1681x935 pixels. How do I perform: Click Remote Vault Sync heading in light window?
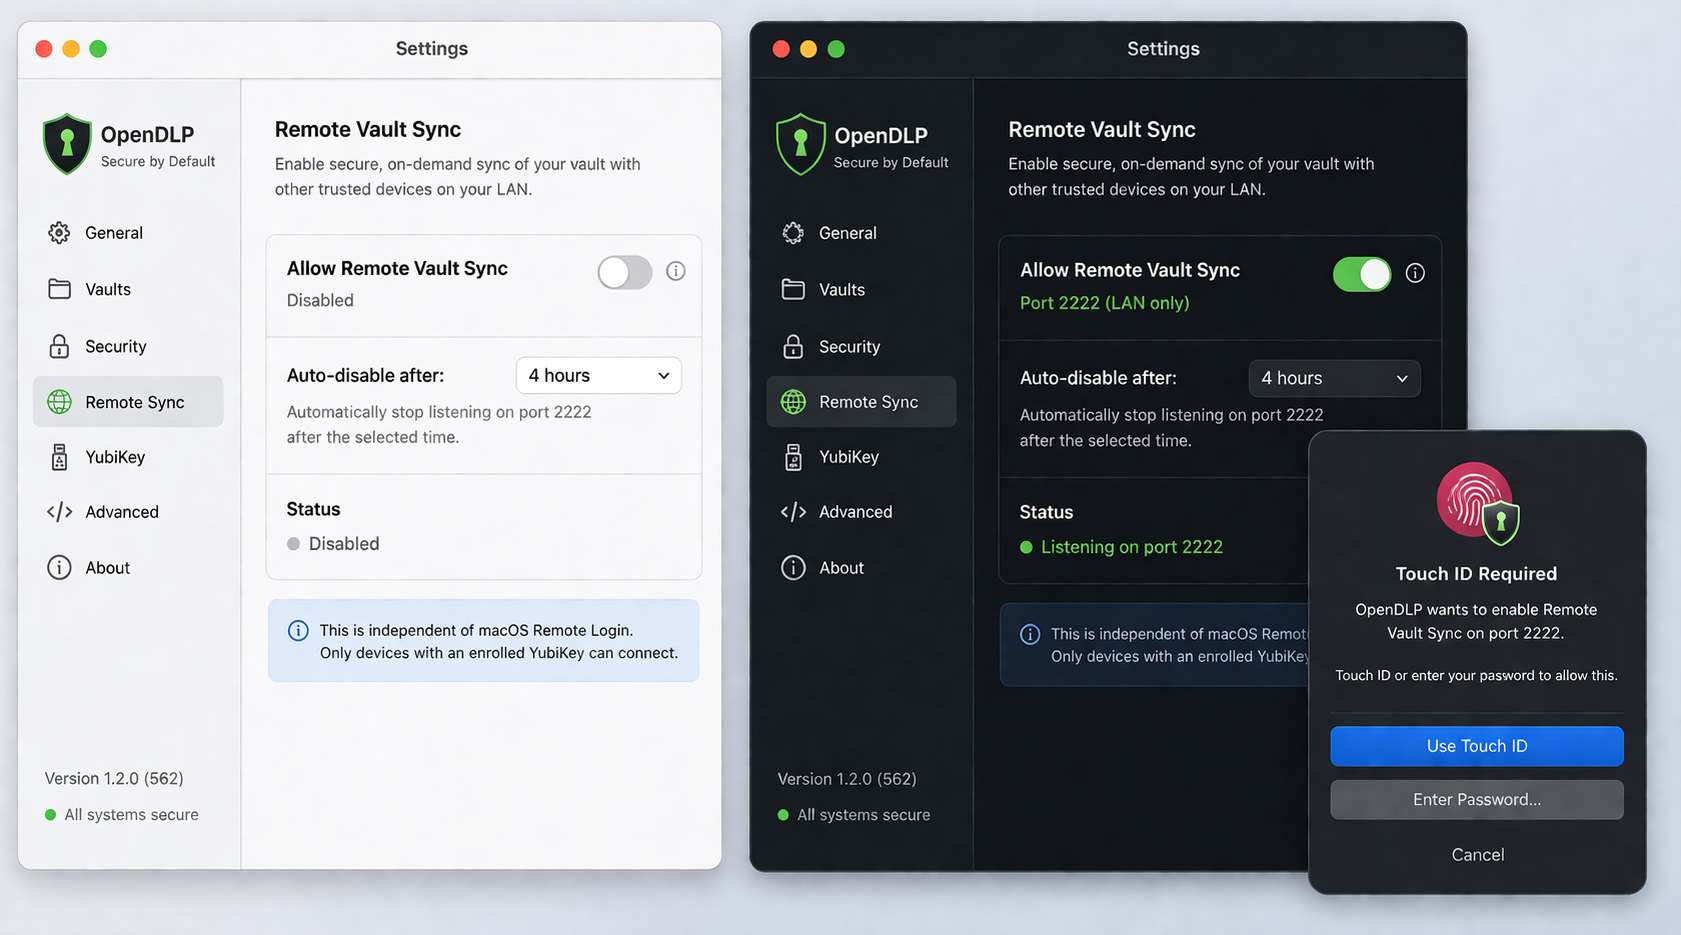pos(368,129)
